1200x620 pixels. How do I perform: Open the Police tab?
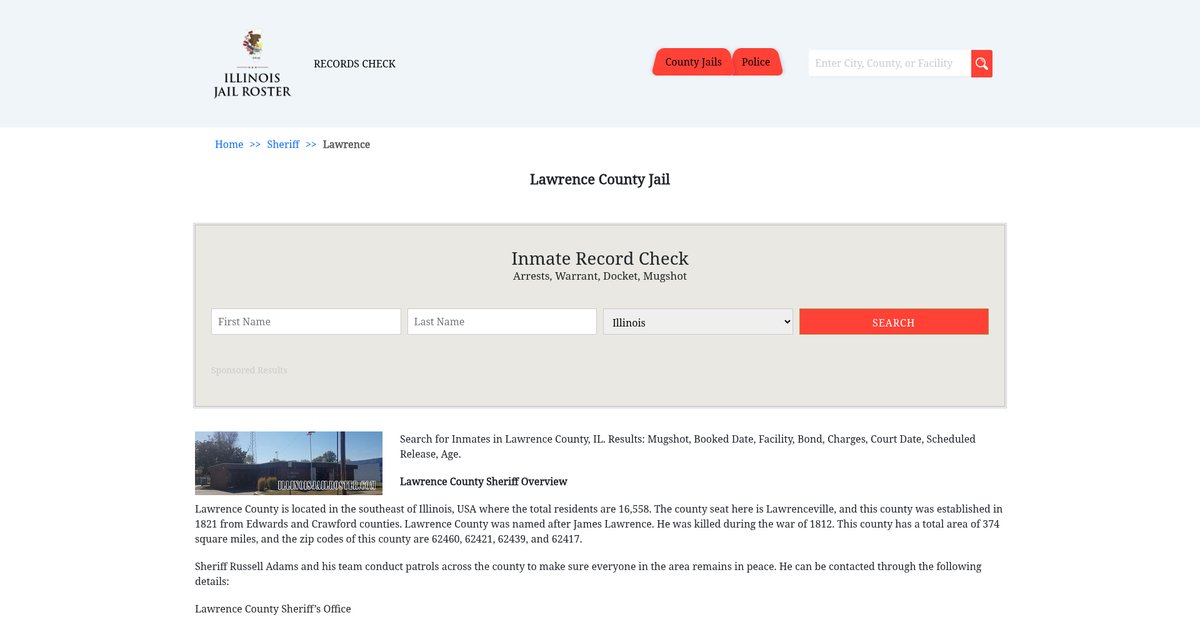click(756, 62)
